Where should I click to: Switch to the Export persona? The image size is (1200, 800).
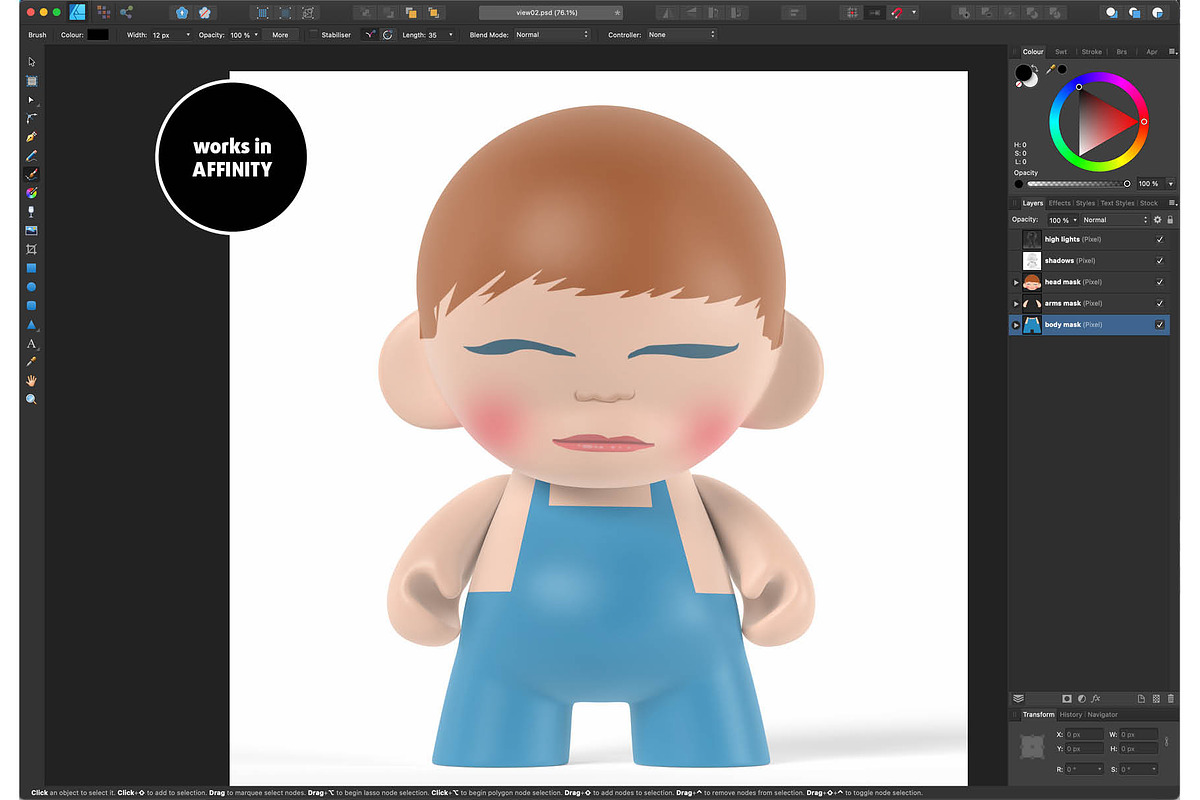(x=126, y=13)
